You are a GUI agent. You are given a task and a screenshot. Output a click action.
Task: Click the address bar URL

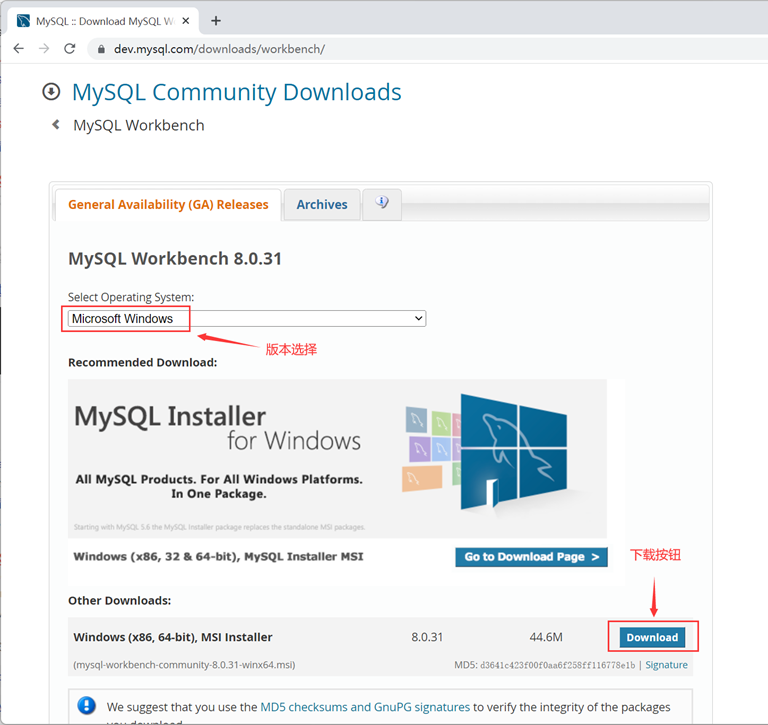tap(219, 49)
